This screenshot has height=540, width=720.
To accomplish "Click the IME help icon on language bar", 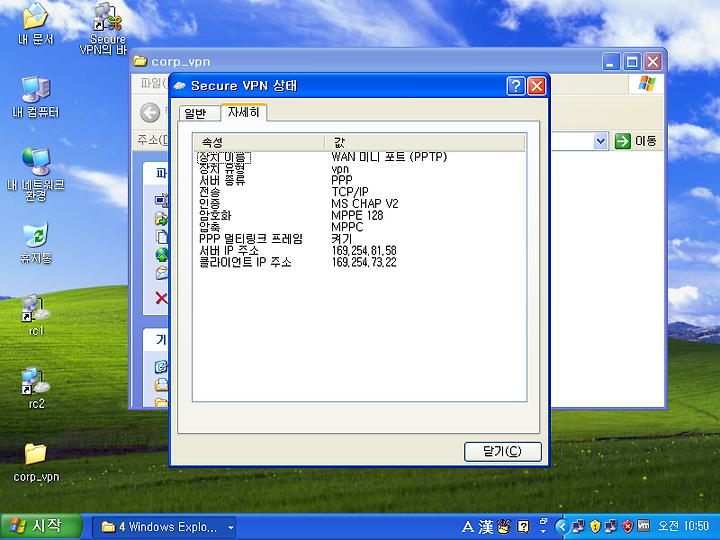I will (x=523, y=526).
